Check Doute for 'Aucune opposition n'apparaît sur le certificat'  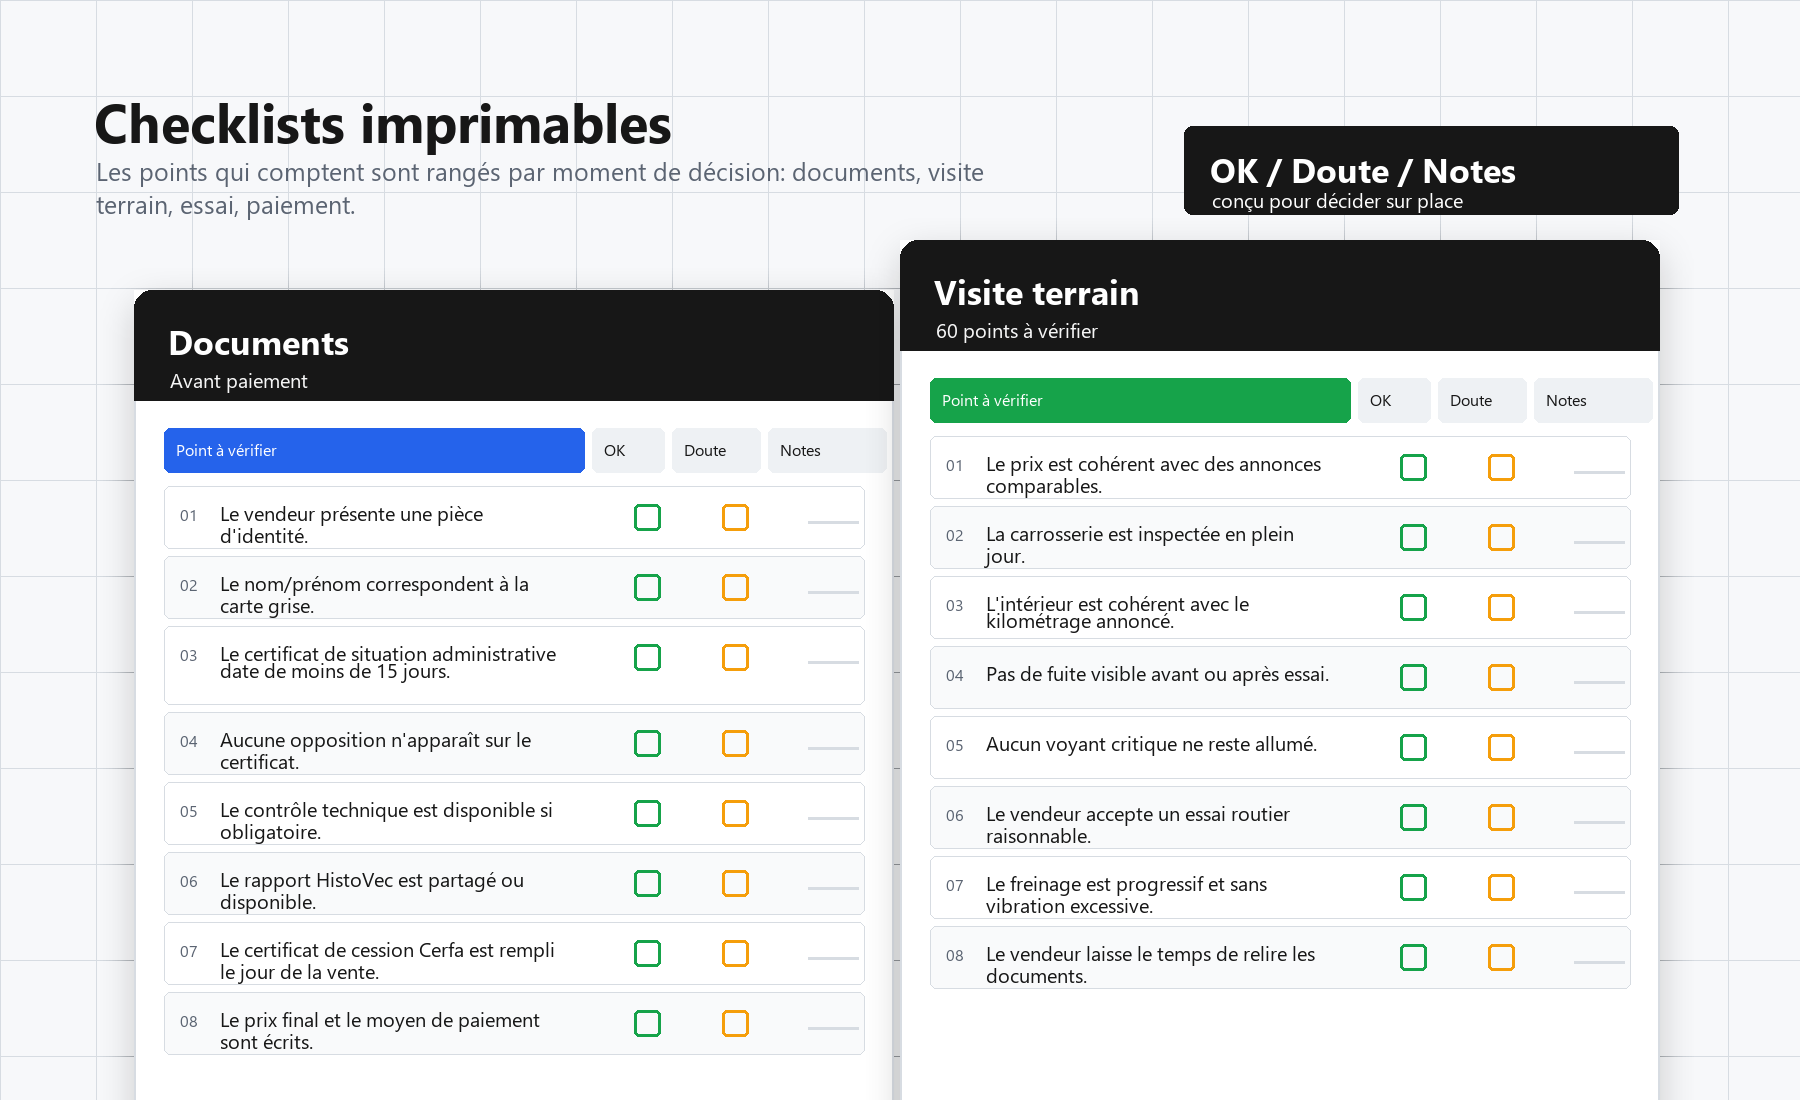(735, 744)
